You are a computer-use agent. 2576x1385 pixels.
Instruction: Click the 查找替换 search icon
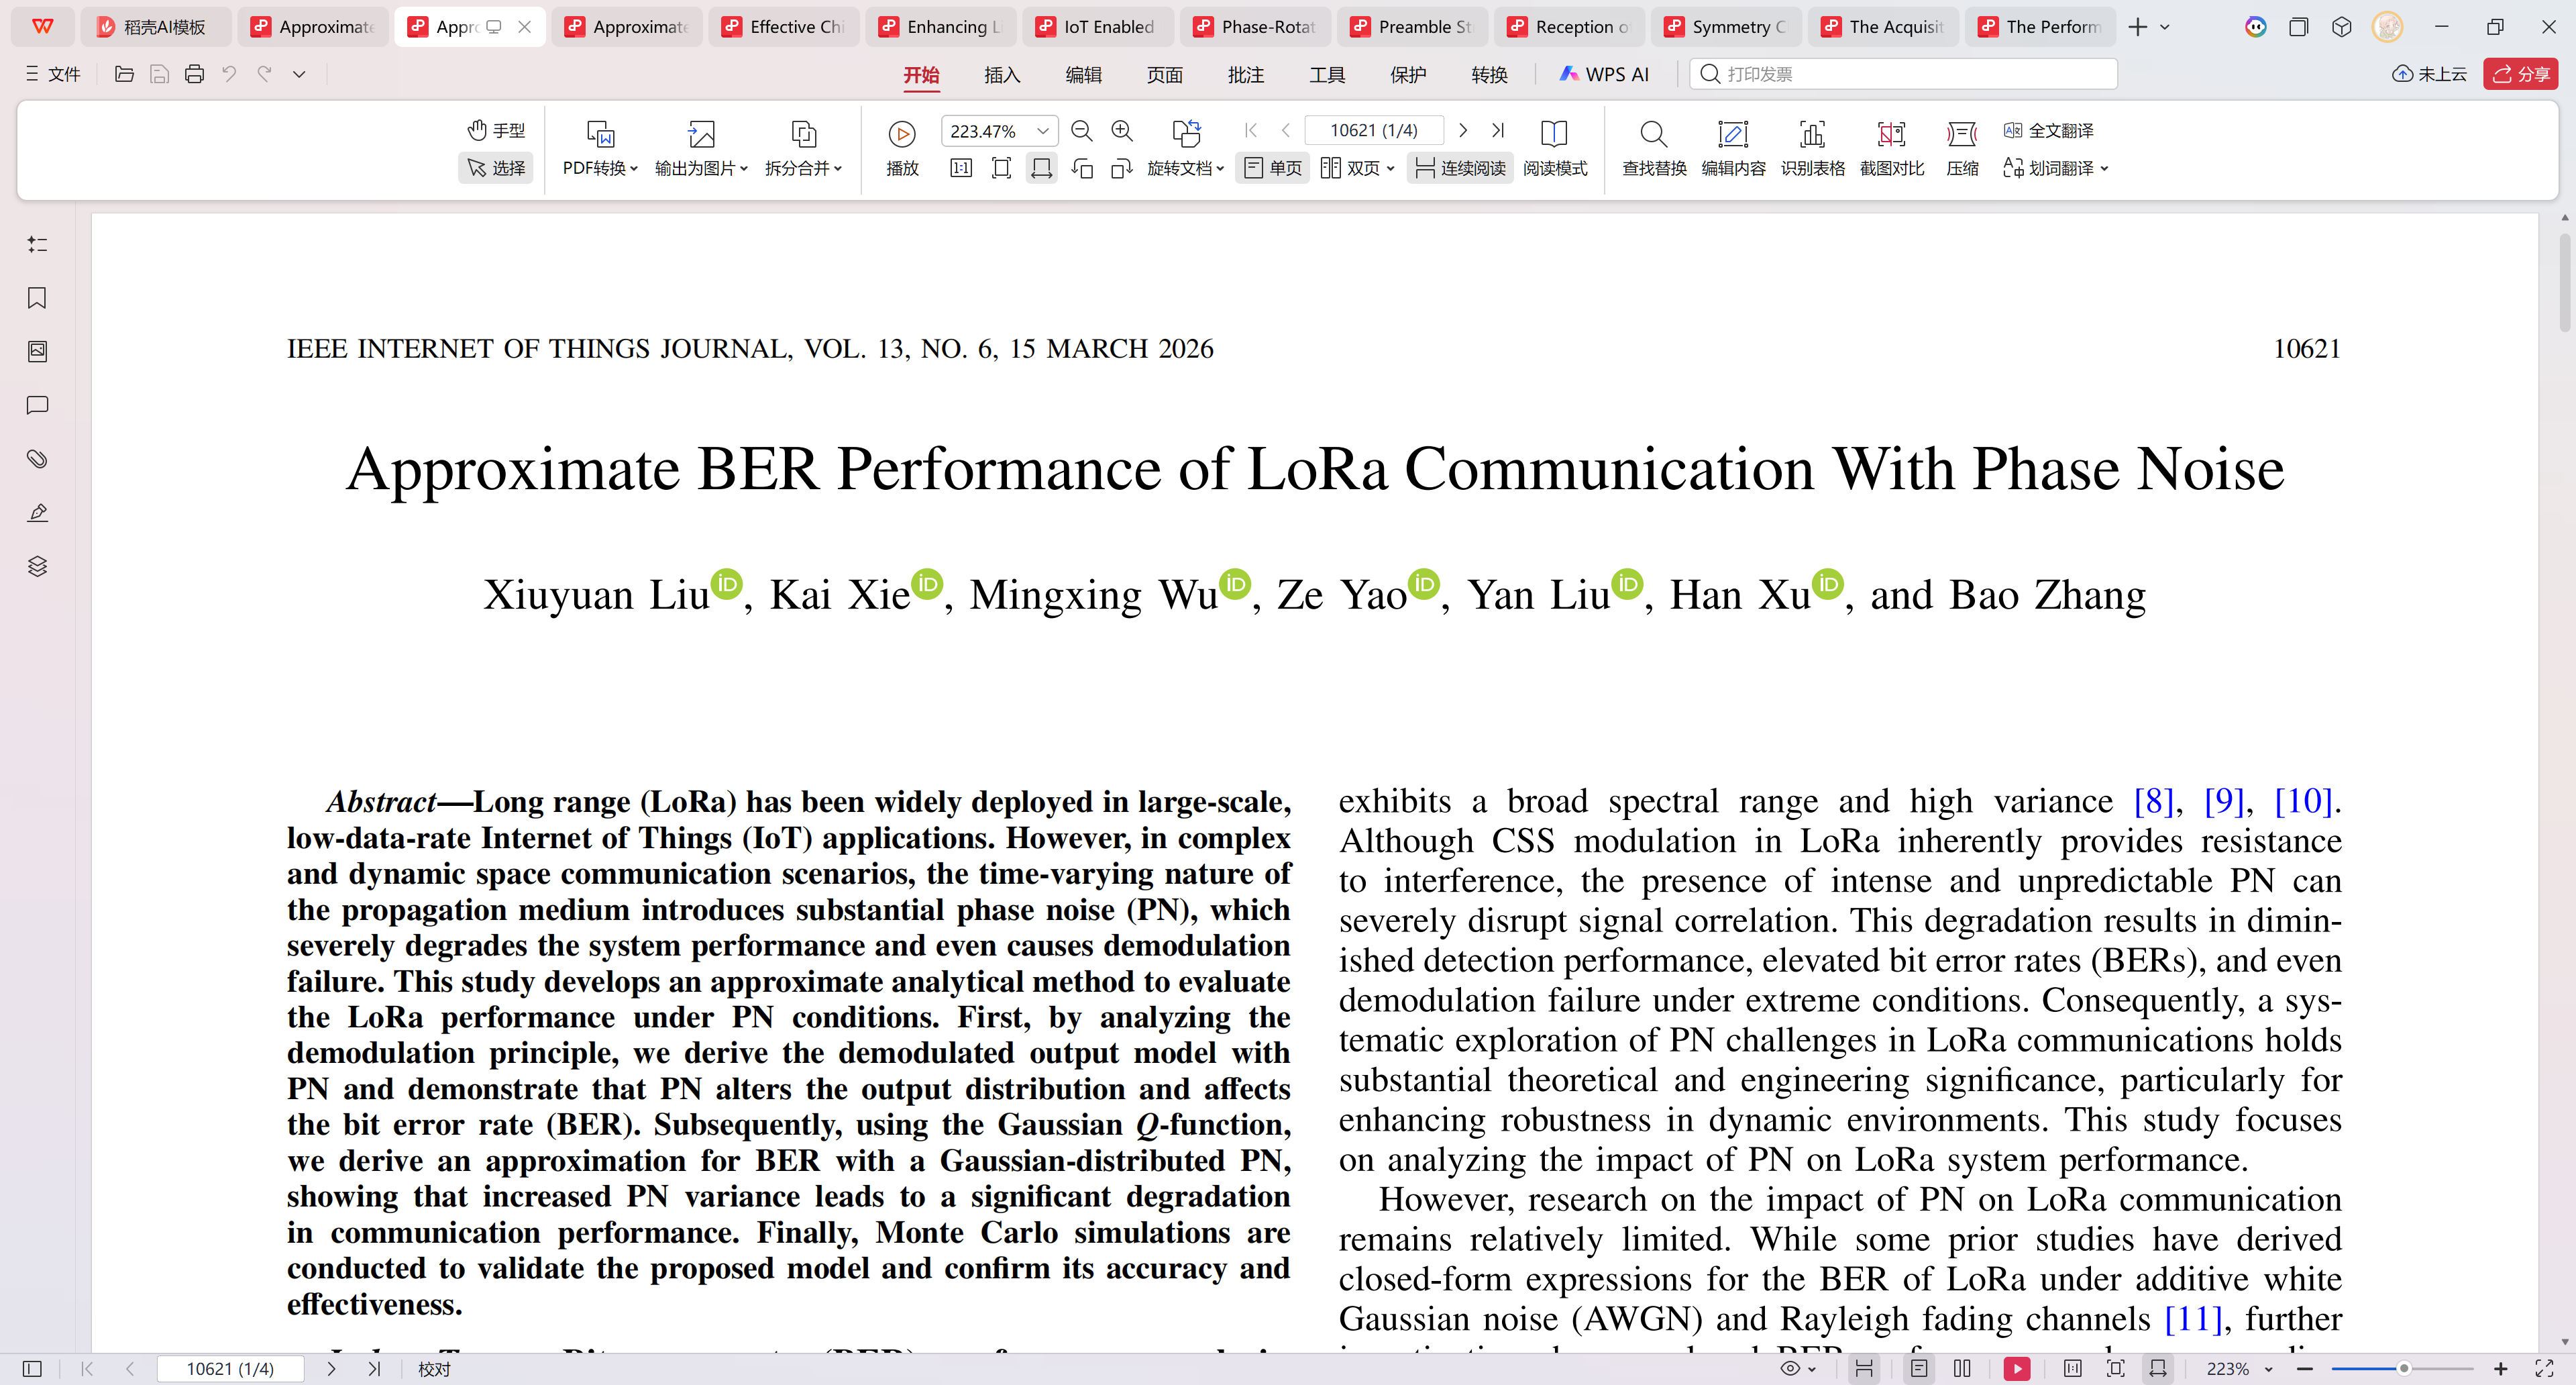pyautogui.click(x=1653, y=134)
